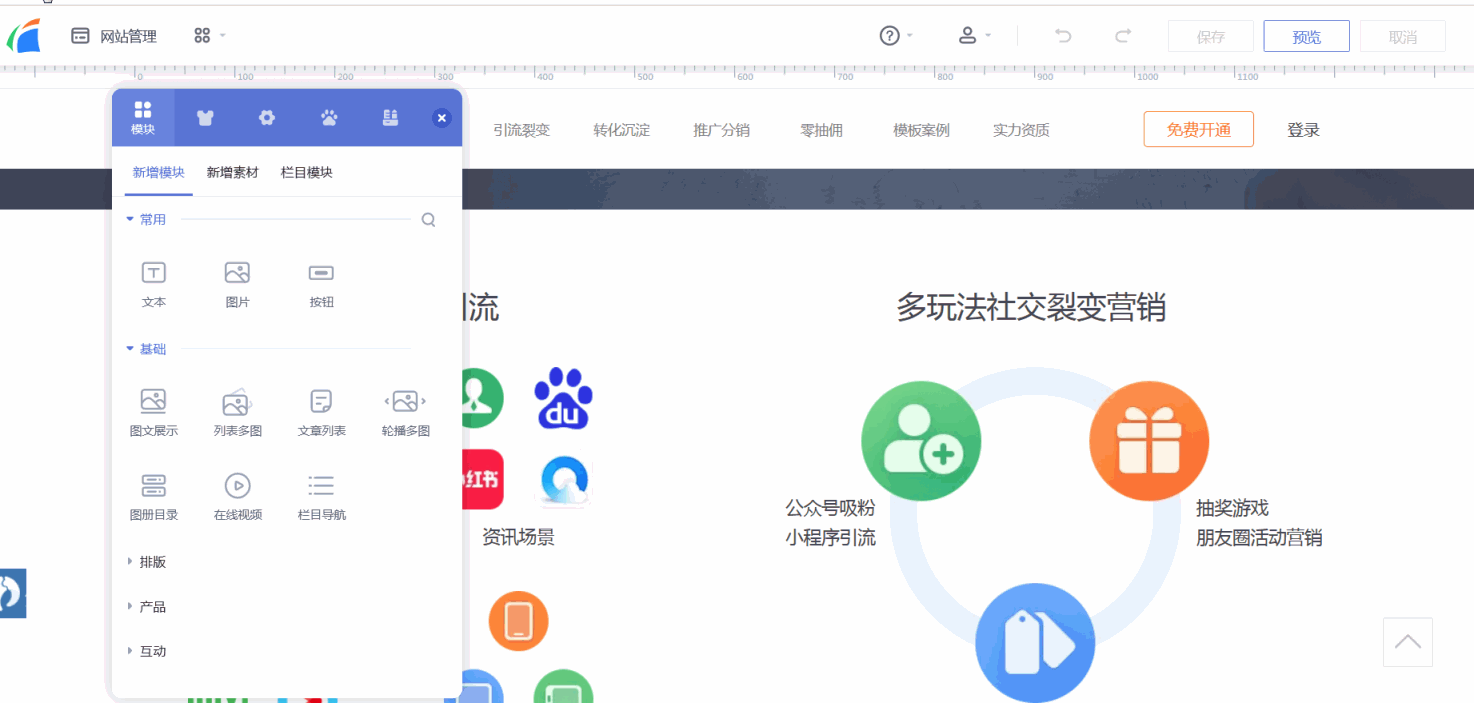Select the 文章列表 article list module
This screenshot has height=703, width=1474.
(x=321, y=403)
